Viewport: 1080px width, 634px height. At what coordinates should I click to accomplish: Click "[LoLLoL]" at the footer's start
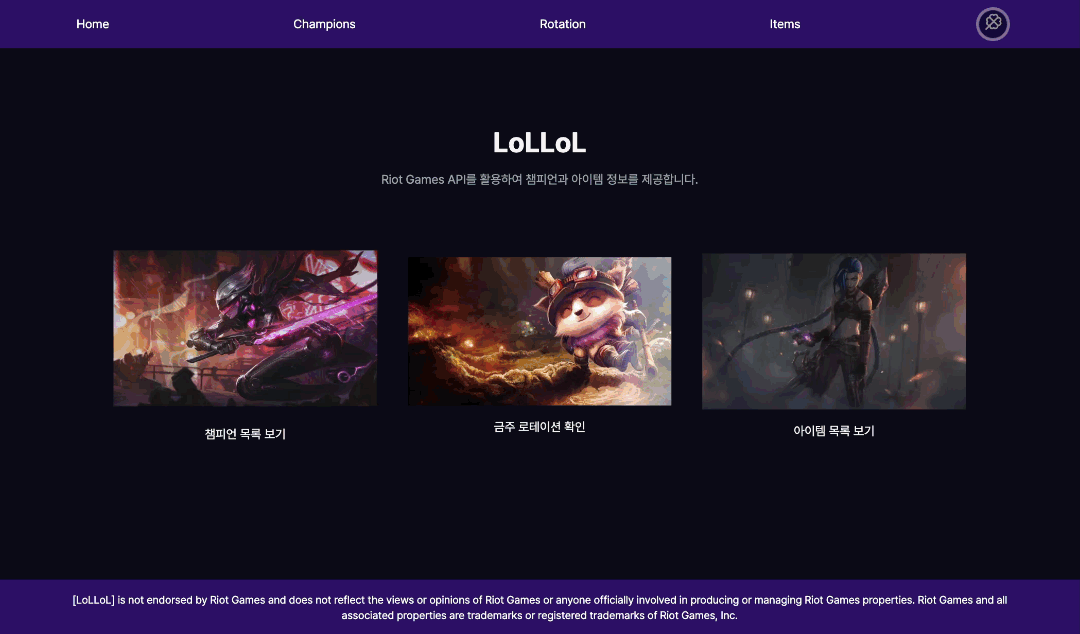(x=93, y=600)
